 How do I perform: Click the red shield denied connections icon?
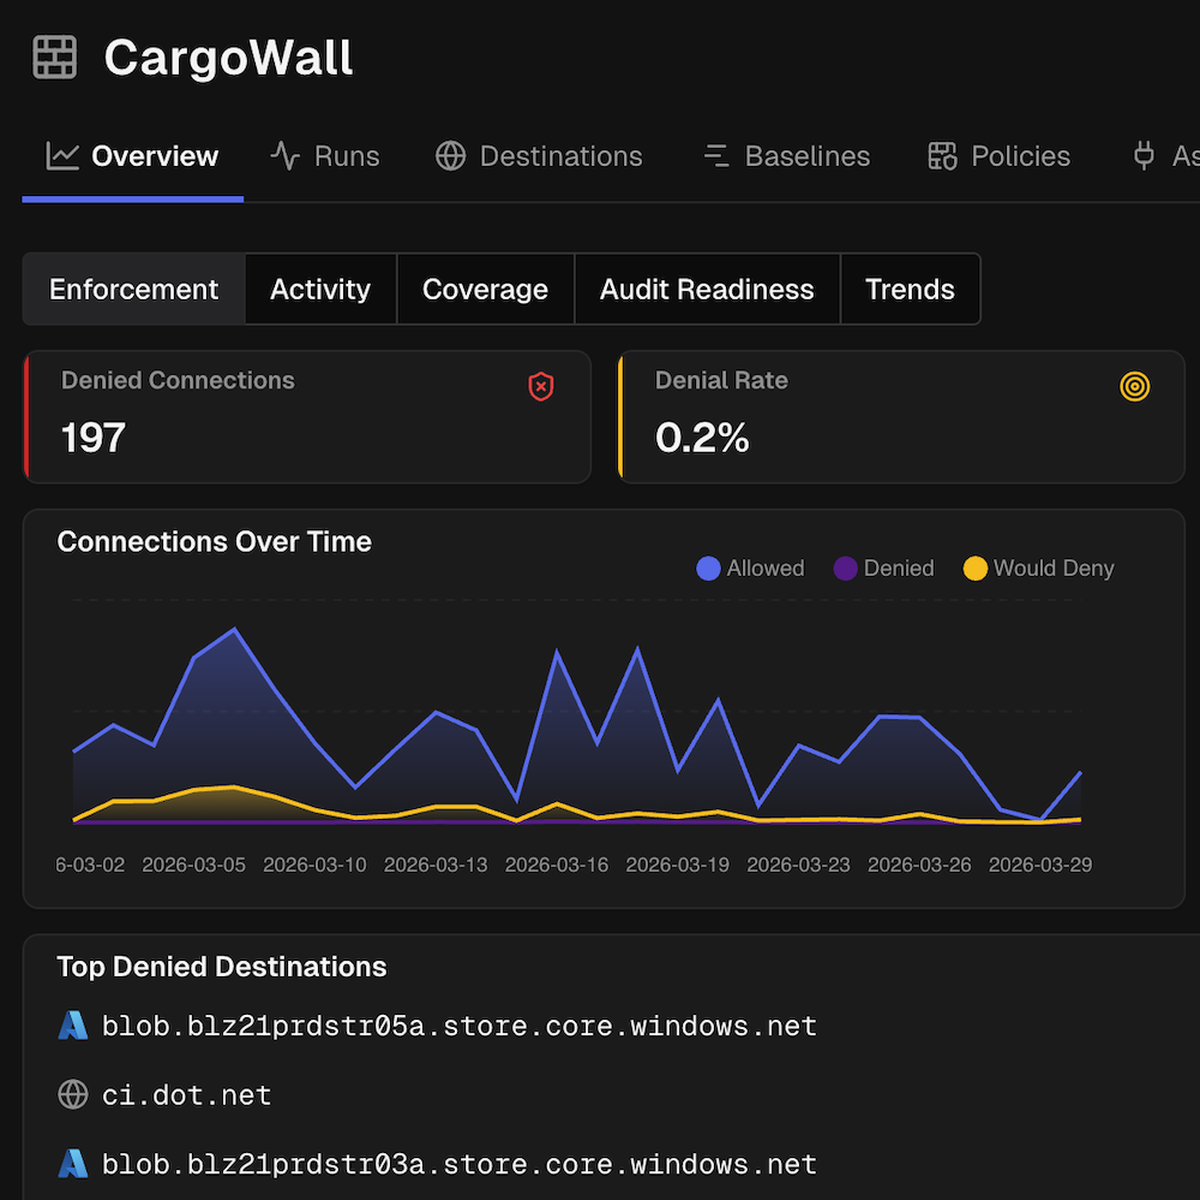click(541, 387)
